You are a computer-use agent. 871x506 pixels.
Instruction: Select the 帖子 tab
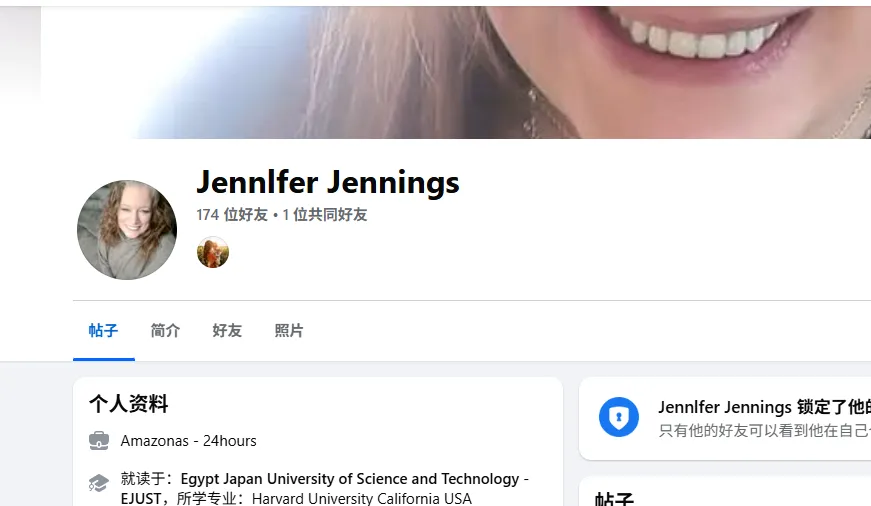103,330
